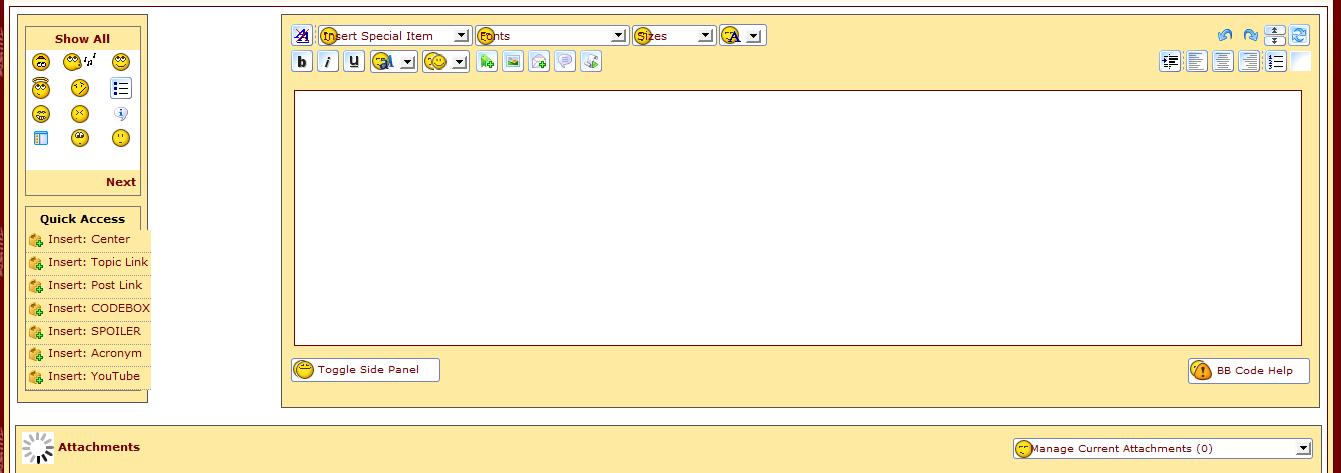Click the insert email link icon

click(x=539, y=62)
